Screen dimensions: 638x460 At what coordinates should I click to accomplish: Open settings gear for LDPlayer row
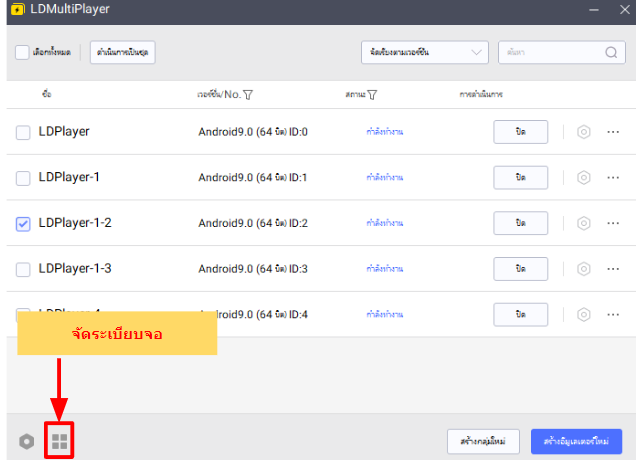coord(583,132)
